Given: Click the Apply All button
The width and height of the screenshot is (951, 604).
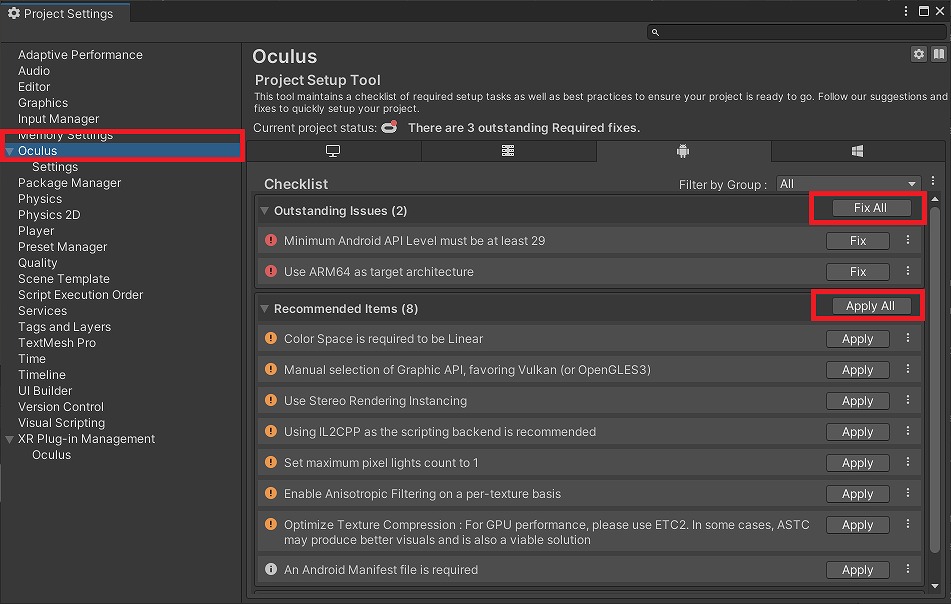Looking at the screenshot, I should (871, 306).
